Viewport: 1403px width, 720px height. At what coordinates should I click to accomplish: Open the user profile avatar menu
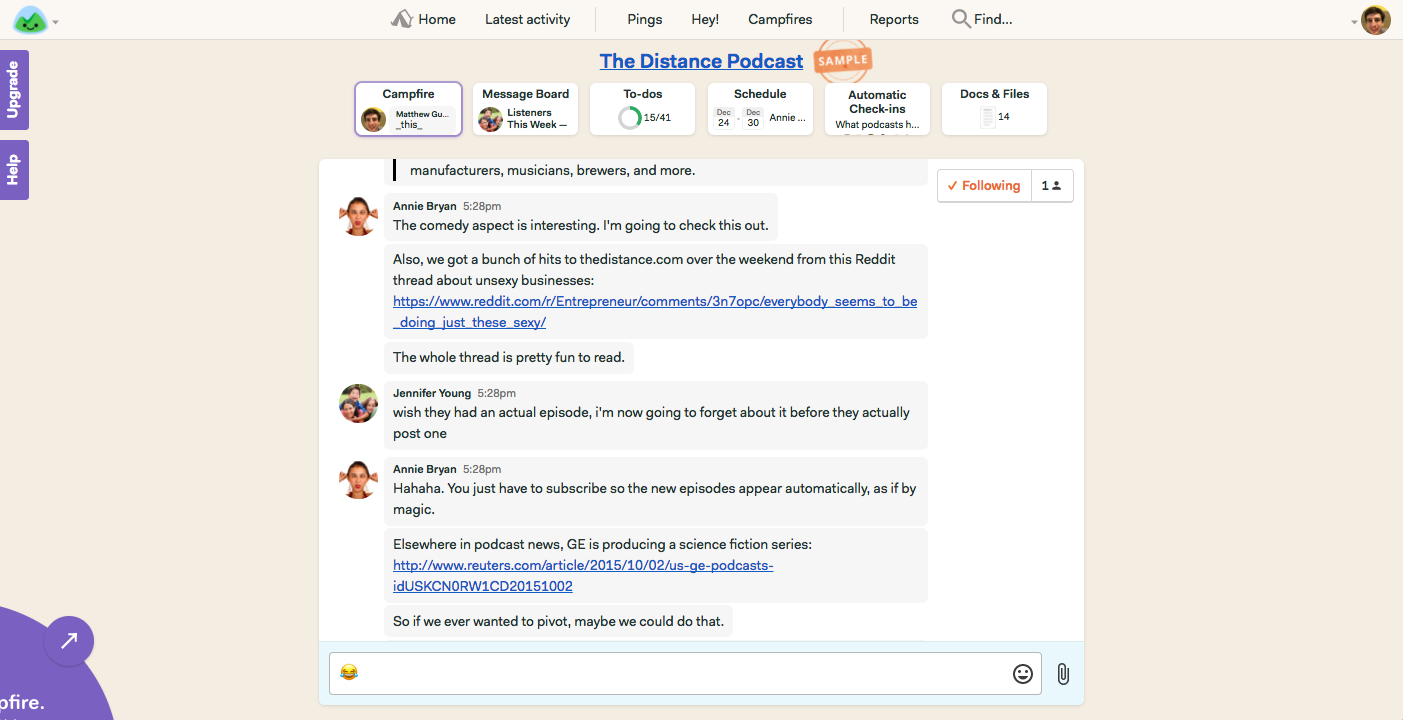pyautogui.click(x=1376, y=20)
